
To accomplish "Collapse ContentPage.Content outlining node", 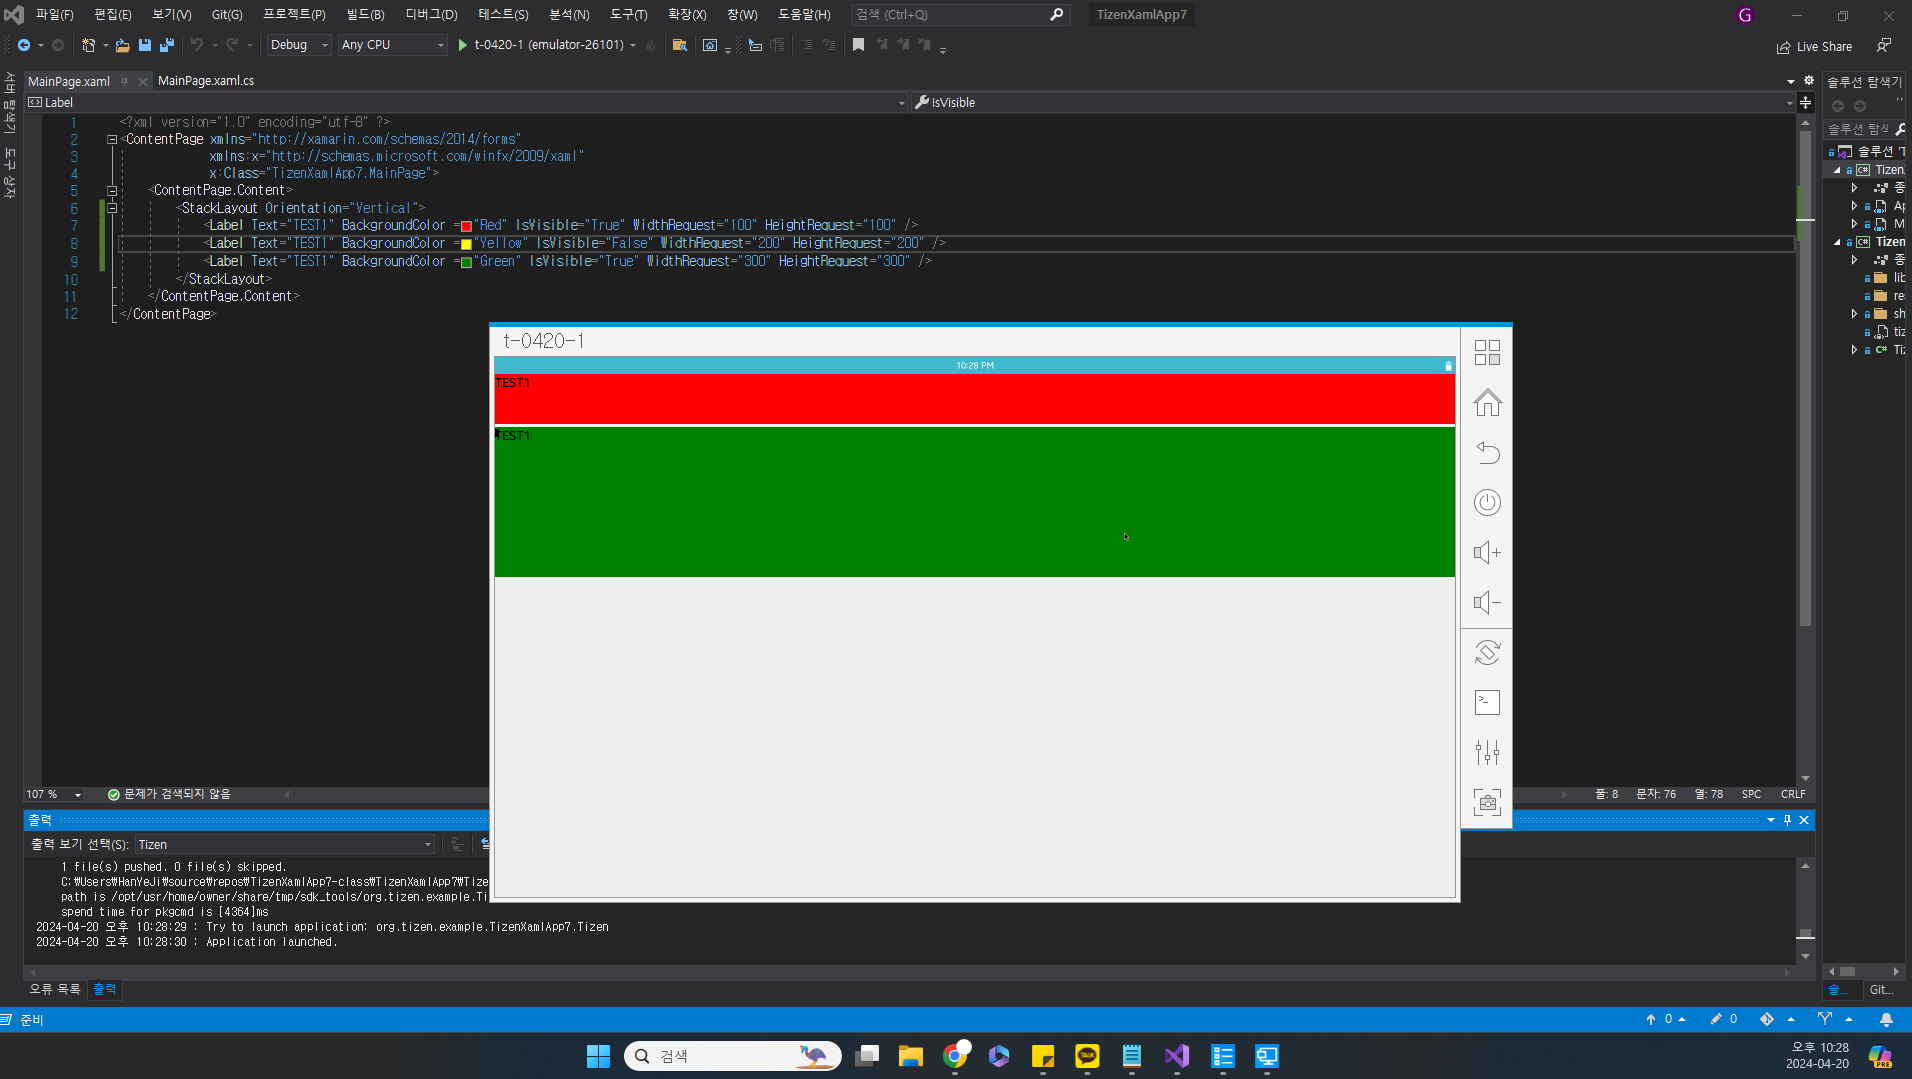I will (112, 190).
